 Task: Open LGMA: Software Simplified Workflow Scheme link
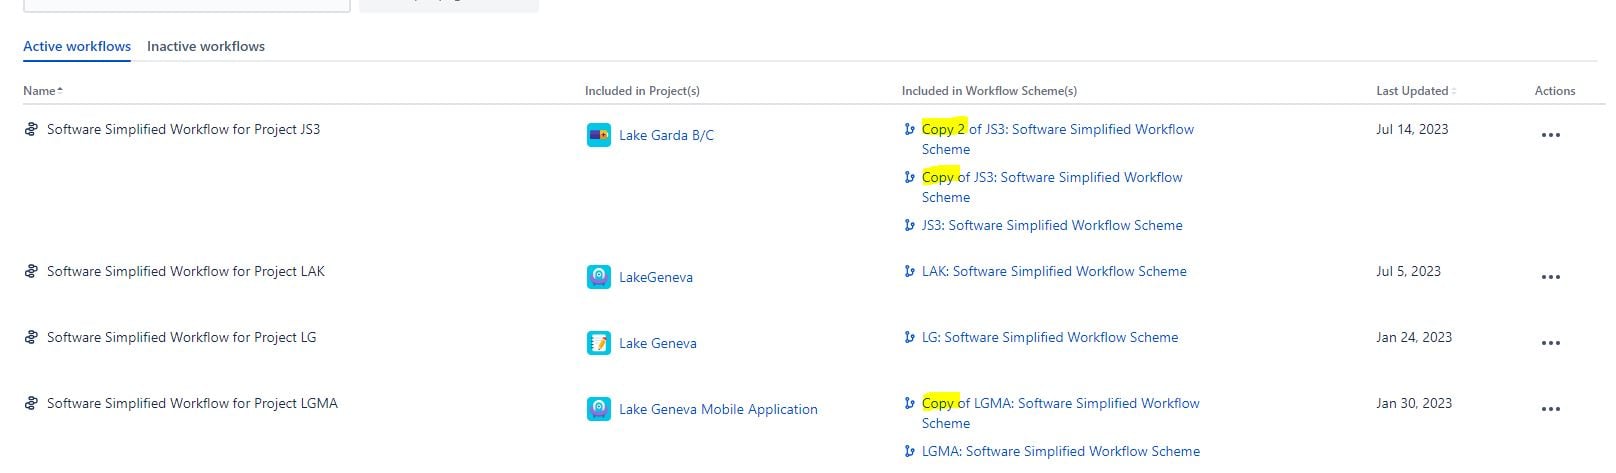(1061, 451)
